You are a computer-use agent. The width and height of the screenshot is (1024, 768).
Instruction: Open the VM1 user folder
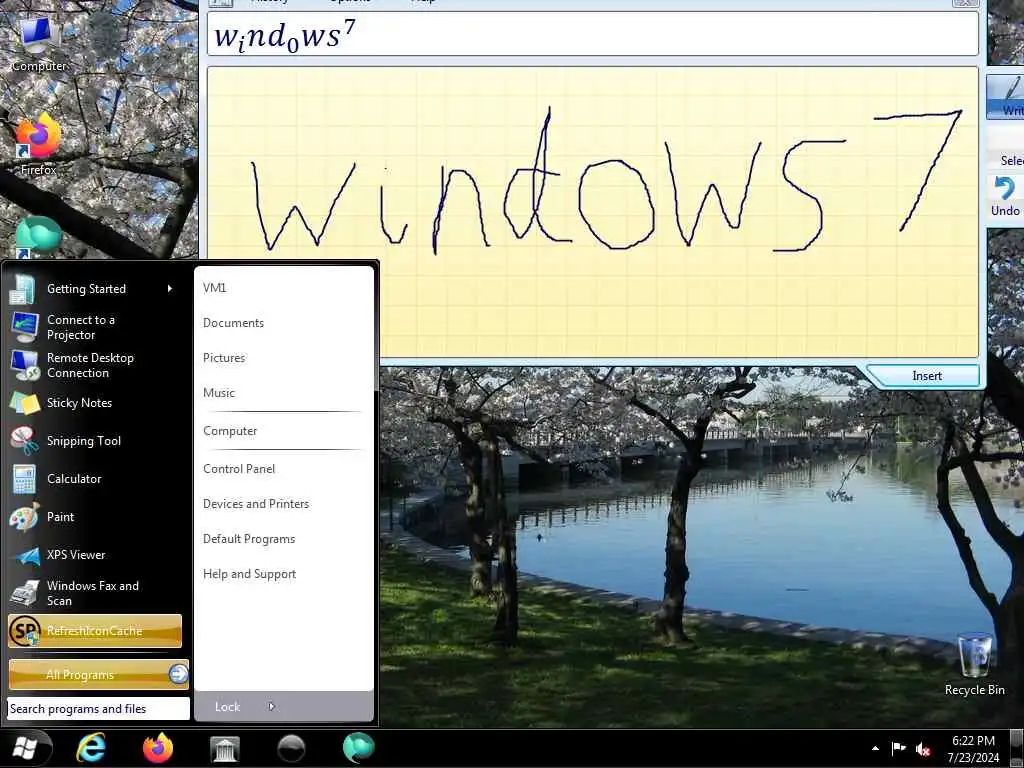214,288
